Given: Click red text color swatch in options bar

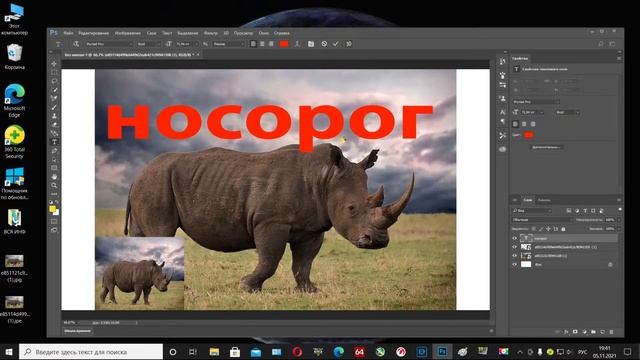Looking at the screenshot, I should pyautogui.click(x=284, y=44).
